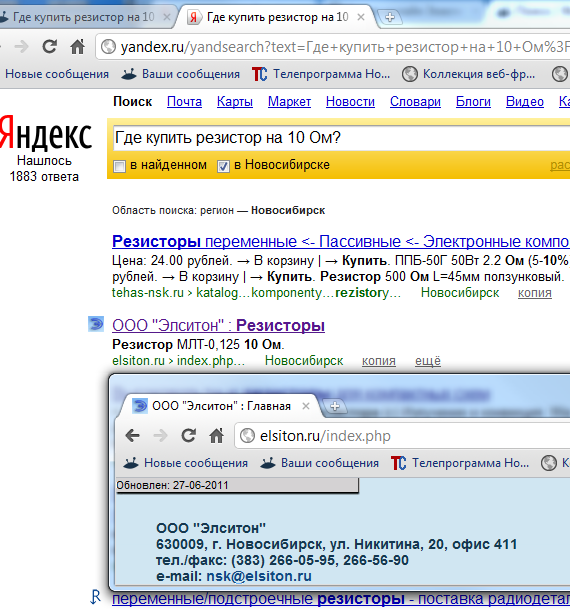Screen dimensions: 570x610
Task: Open new tab in Элситон window
Action: pos(335,407)
